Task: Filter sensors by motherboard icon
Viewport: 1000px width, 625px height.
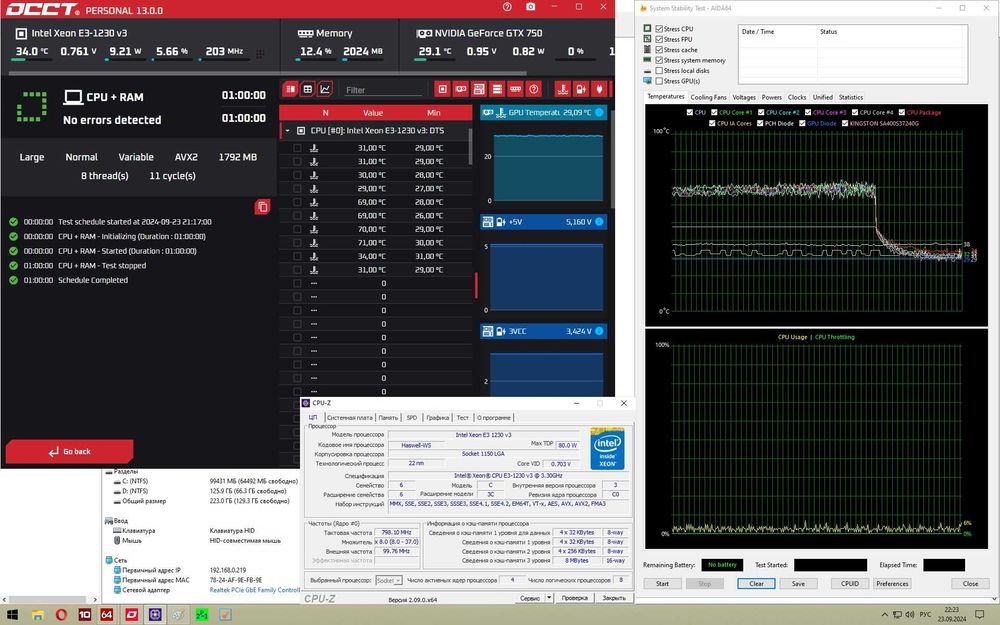Action: (479, 89)
